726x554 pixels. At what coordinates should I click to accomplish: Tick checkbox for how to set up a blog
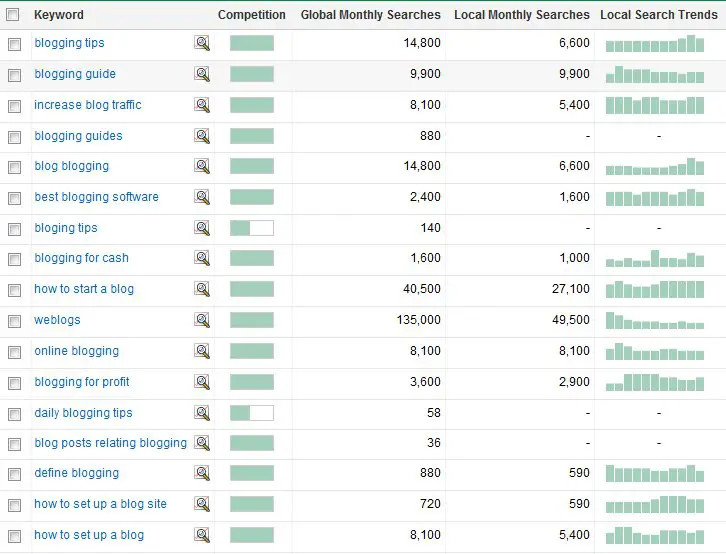[x=14, y=536]
